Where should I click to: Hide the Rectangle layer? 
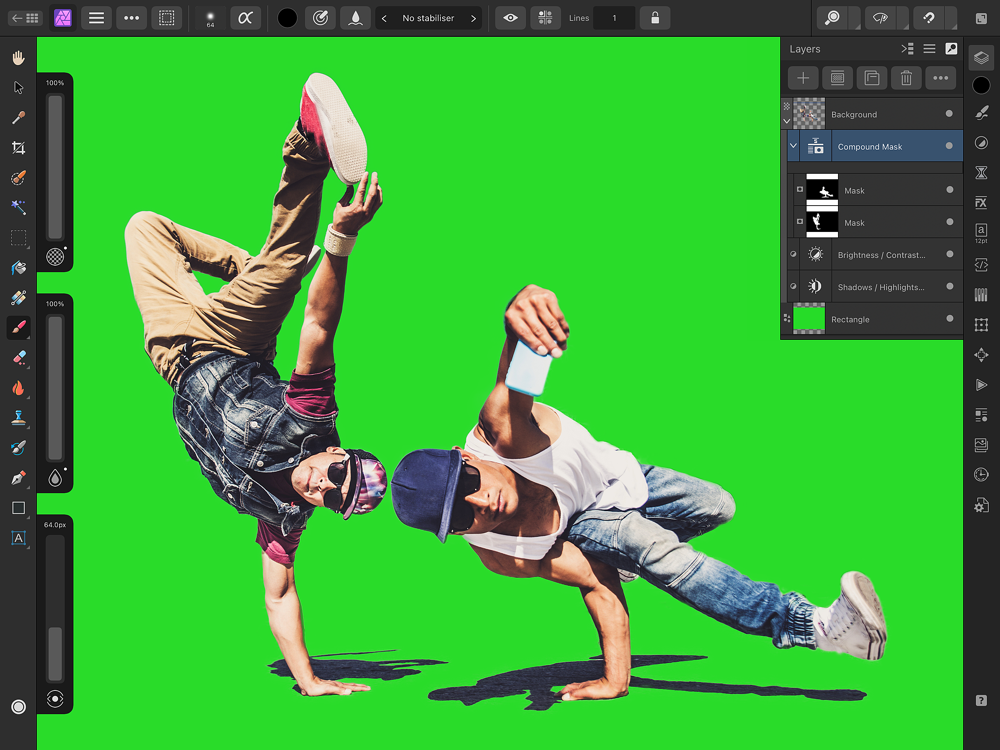tap(949, 319)
